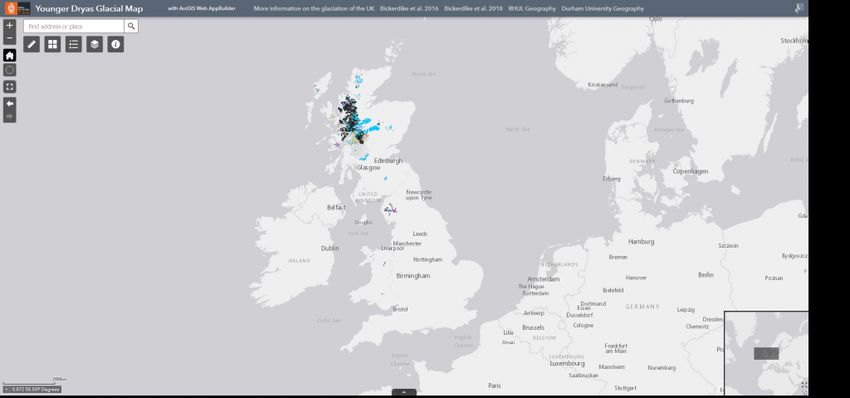Expand the attribute table bottom arrow
Viewport: 850px width, 398px height.
click(404, 392)
